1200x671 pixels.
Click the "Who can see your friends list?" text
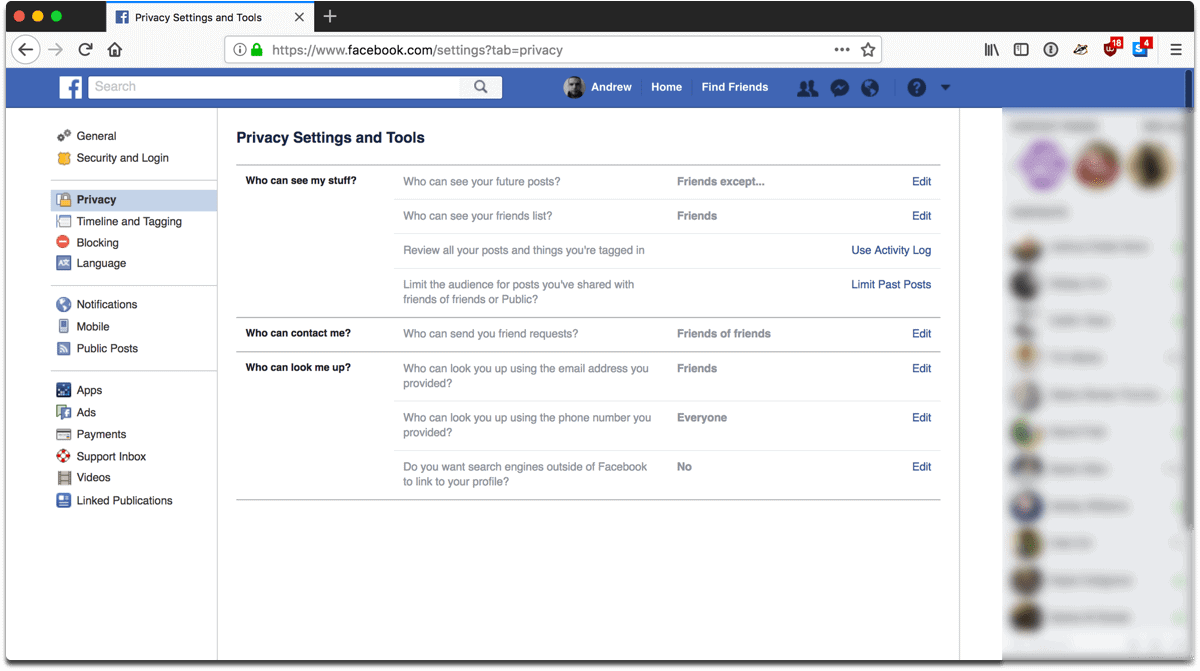coord(478,216)
